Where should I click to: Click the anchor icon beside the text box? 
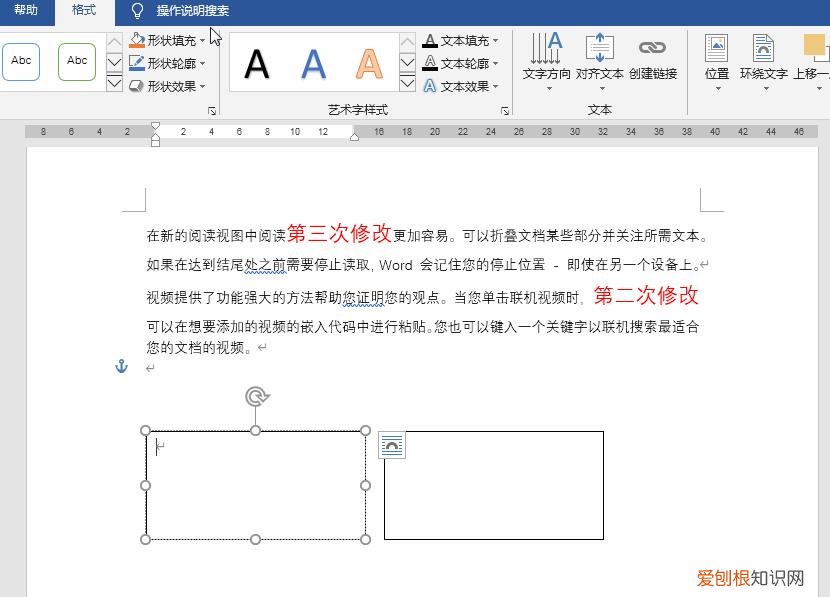pyautogui.click(x=121, y=366)
